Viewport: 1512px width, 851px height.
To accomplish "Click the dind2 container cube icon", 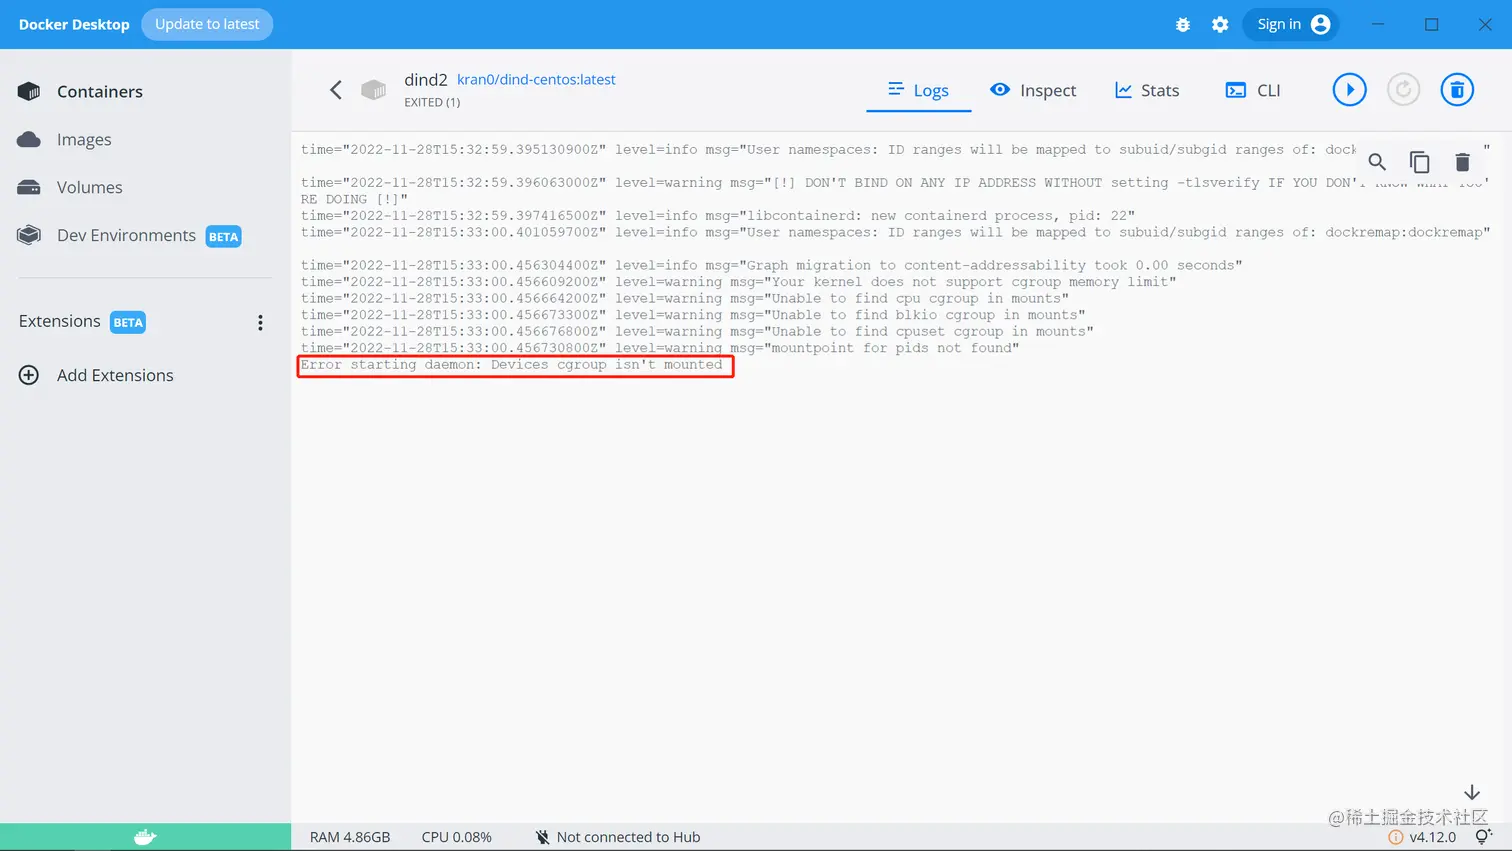I will click(373, 90).
